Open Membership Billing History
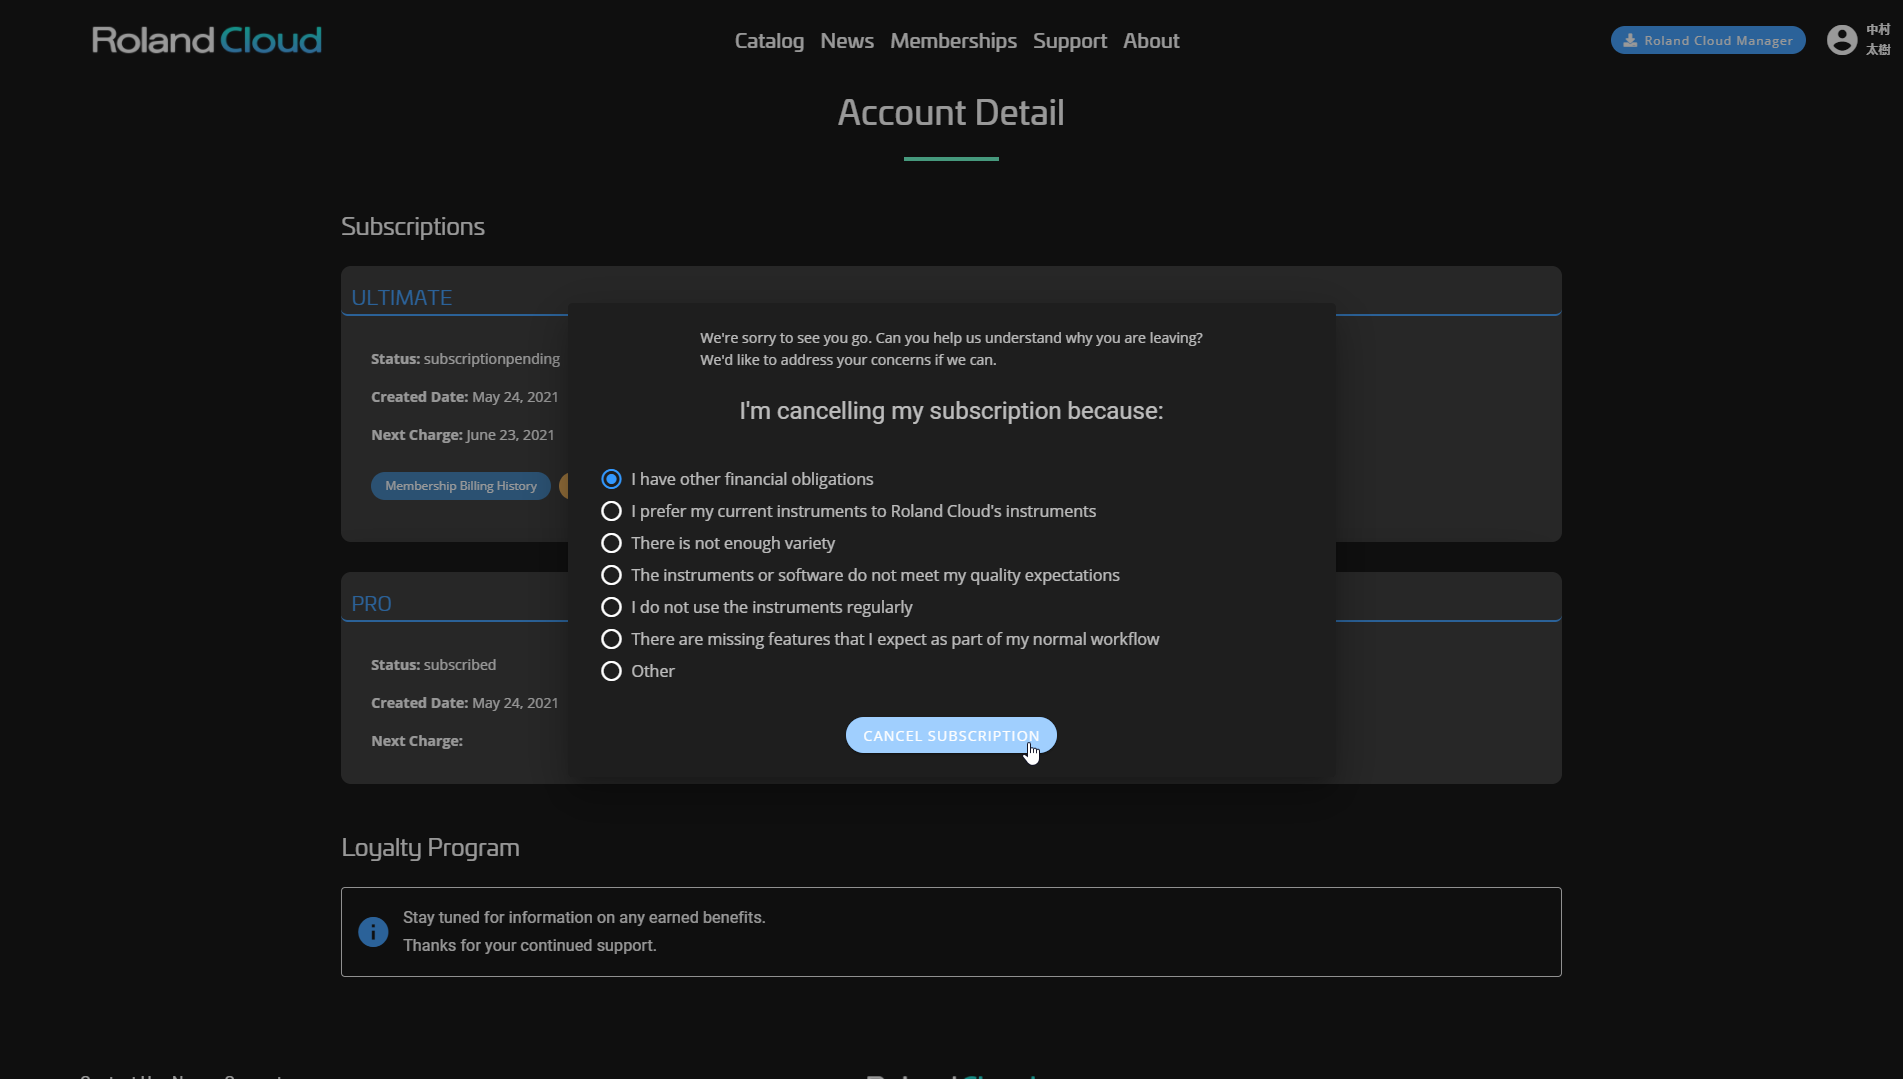 (461, 486)
